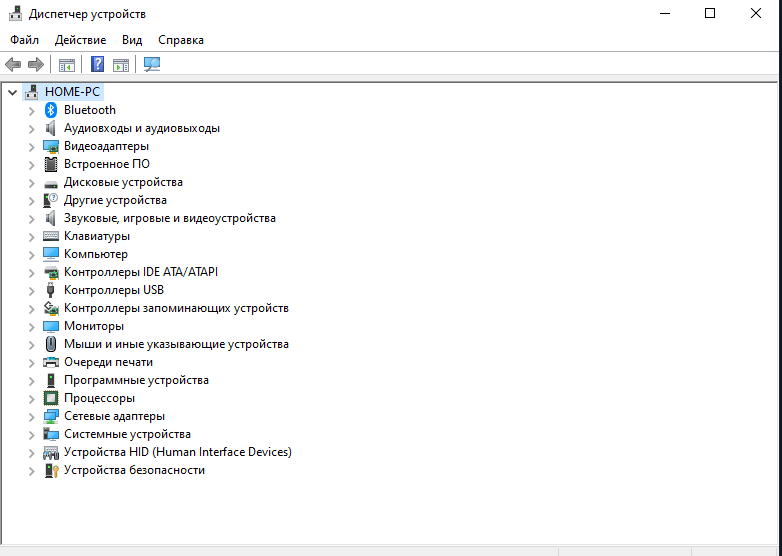782x556 pixels.
Task: Expand the Системные устройства chevron
Action: coord(31,434)
